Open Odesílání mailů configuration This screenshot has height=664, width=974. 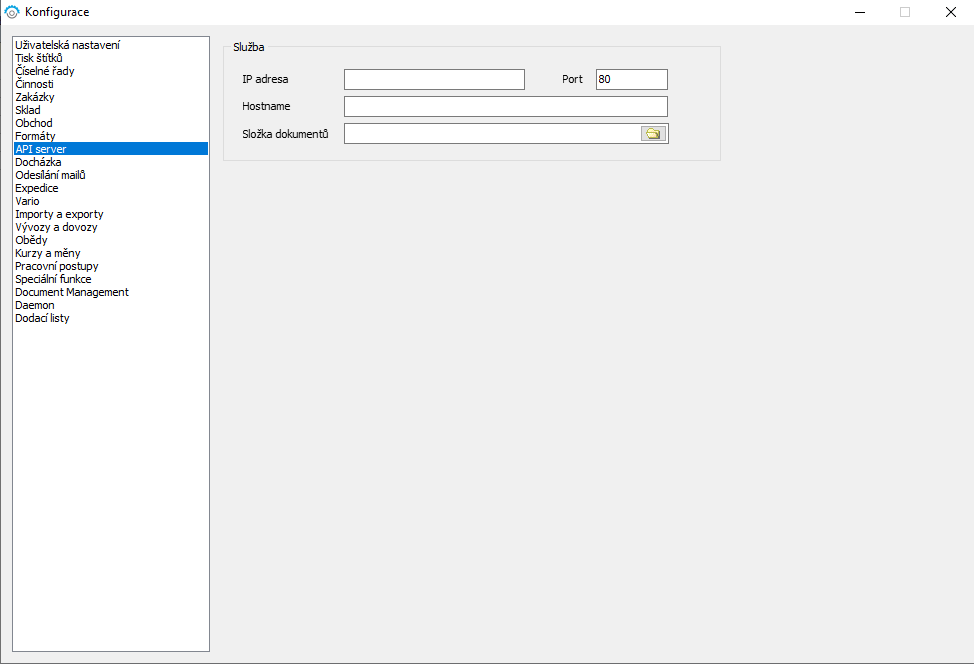pos(111,175)
